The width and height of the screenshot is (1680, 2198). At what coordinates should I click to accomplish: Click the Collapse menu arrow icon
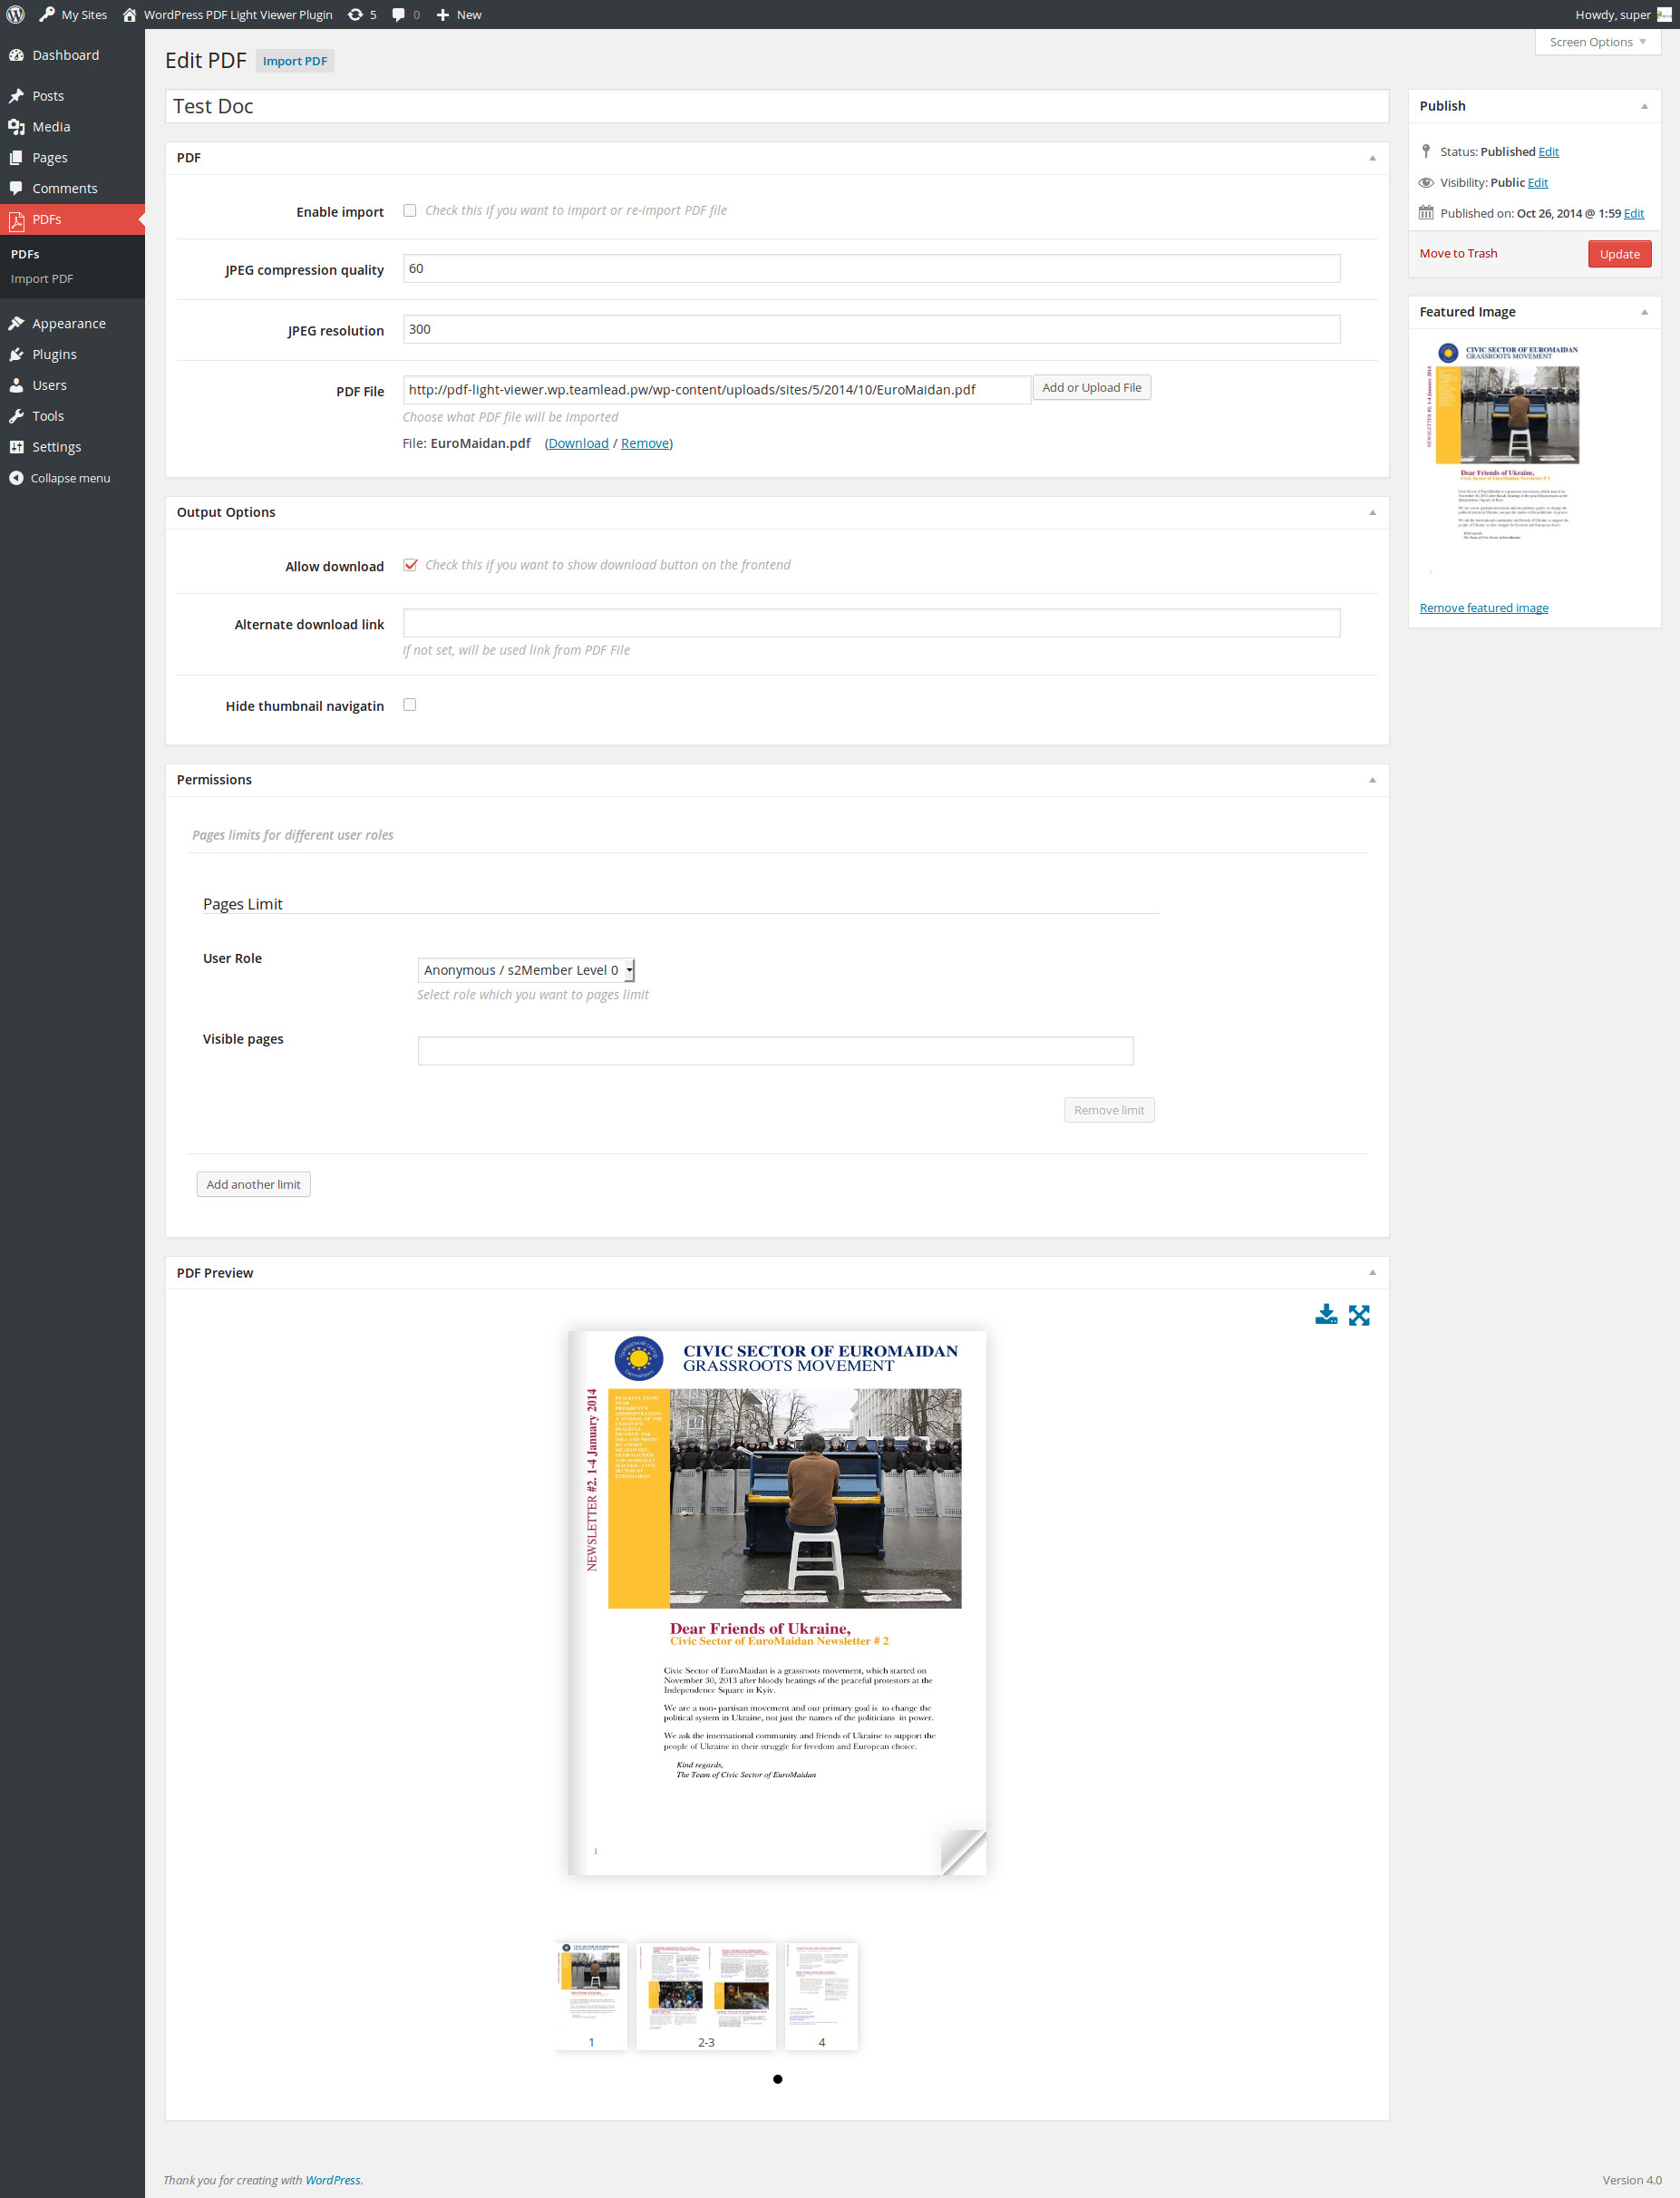click(16, 478)
